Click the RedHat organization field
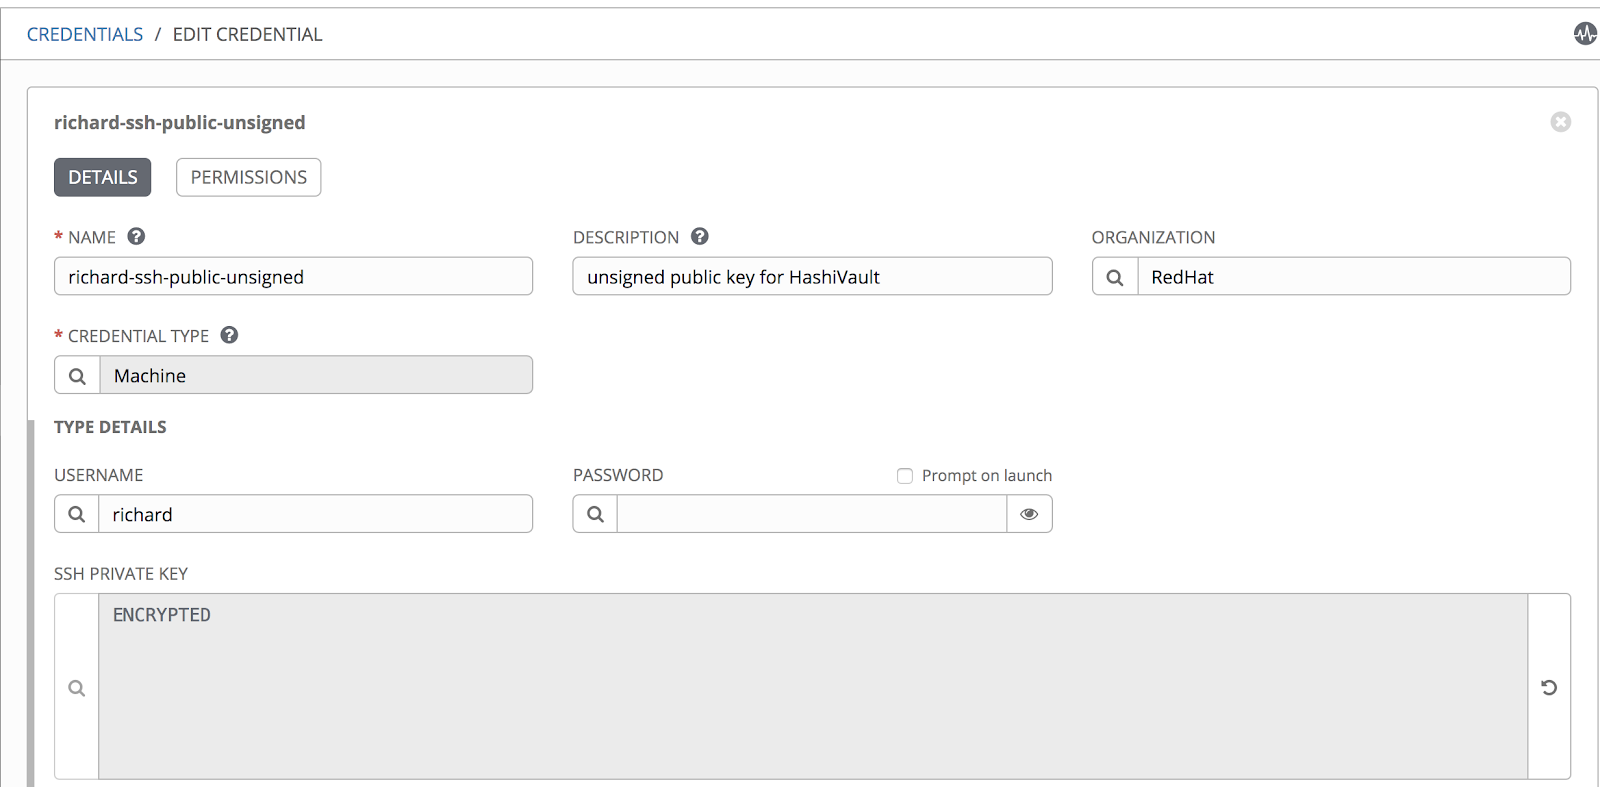Screen dimensions: 1600x787 1353,277
